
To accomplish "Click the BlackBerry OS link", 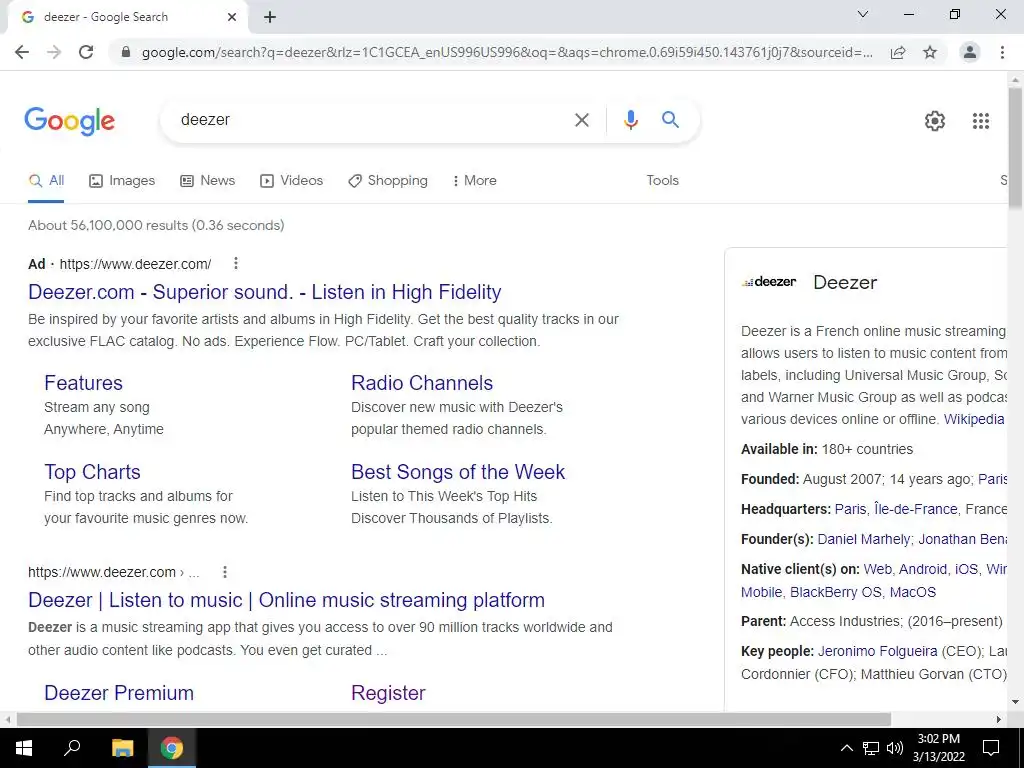I will click(835, 592).
